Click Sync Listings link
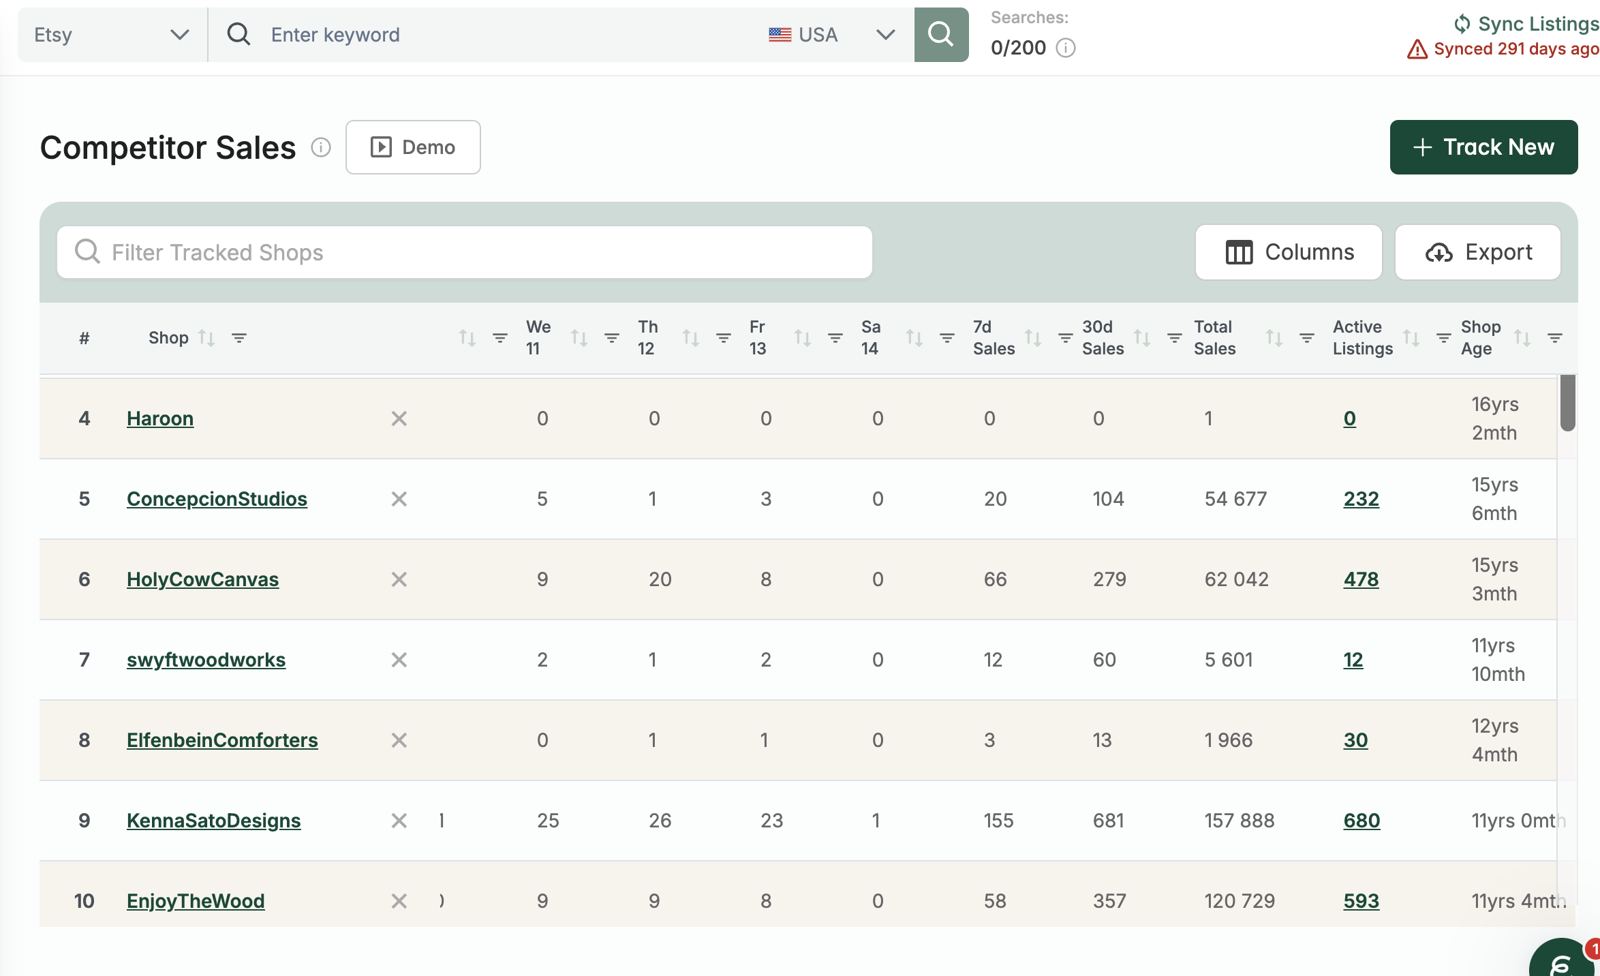 click(1526, 23)
